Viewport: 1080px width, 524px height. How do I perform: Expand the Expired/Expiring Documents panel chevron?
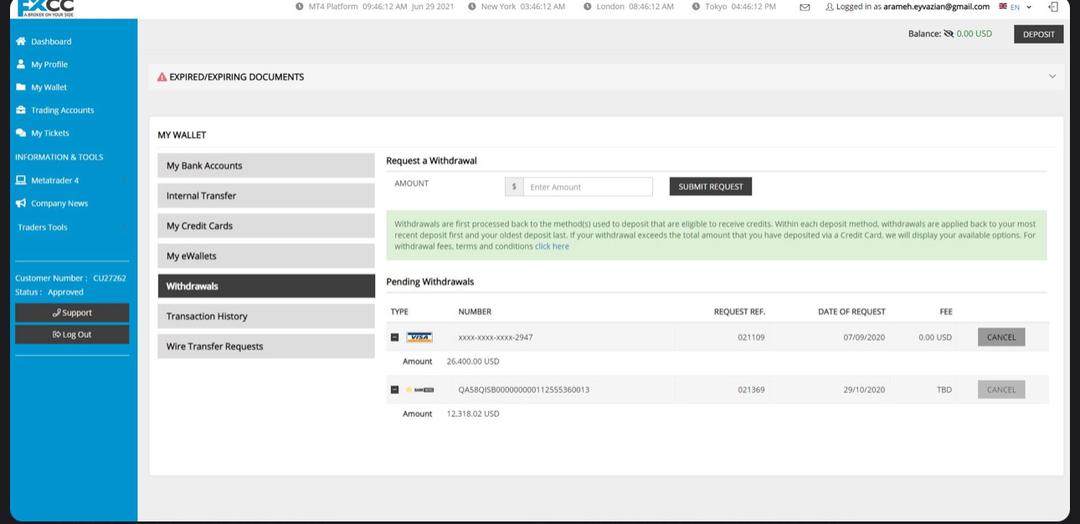coord(1052,76)
